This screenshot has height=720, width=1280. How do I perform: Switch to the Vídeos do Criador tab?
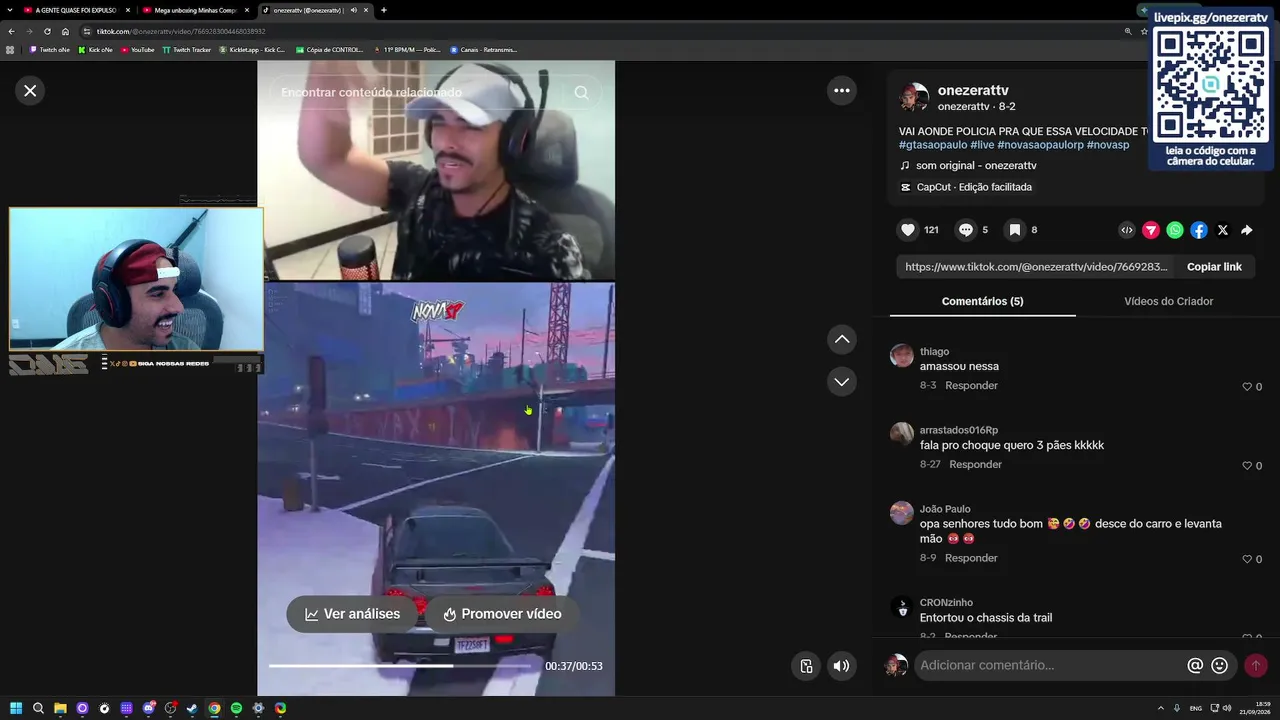pos(1168,301)
